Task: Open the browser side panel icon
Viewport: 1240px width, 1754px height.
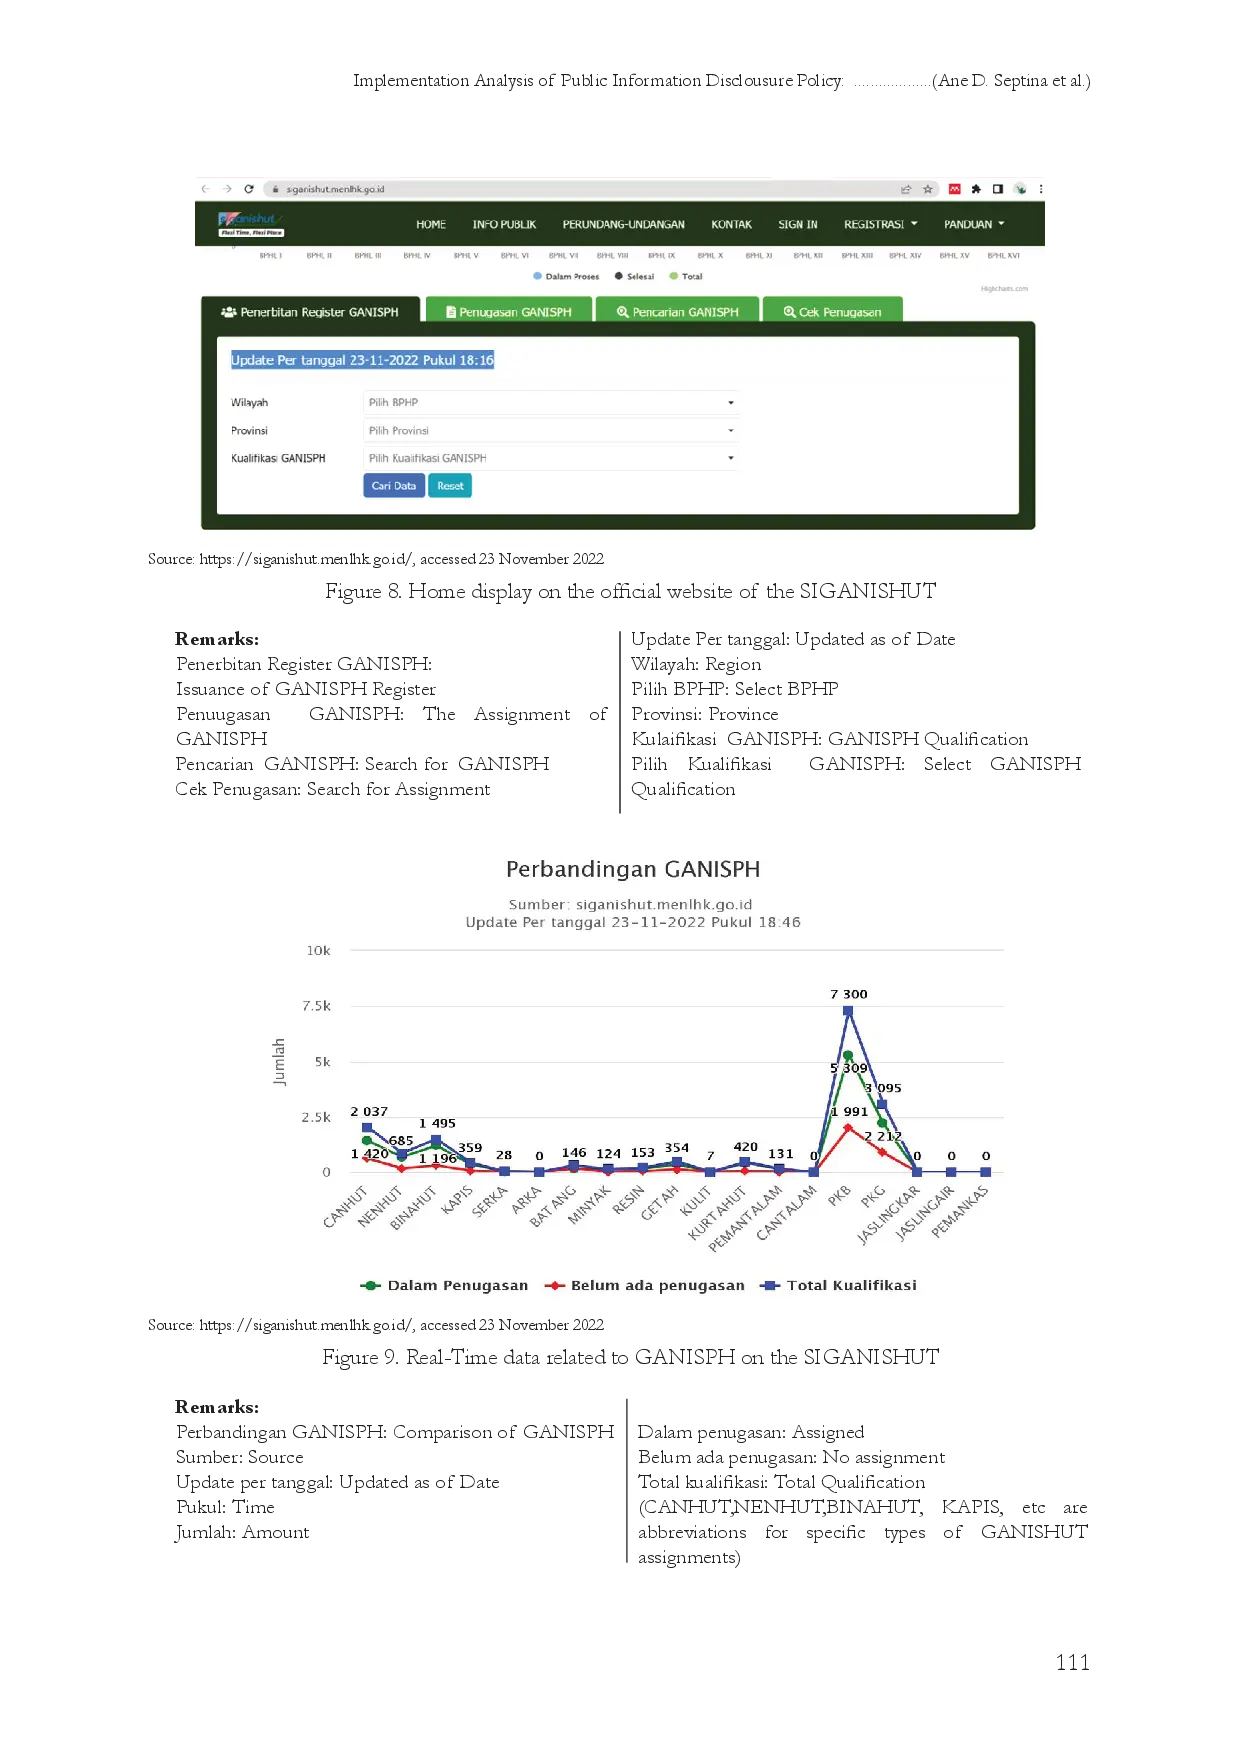Action: [998, 189]
